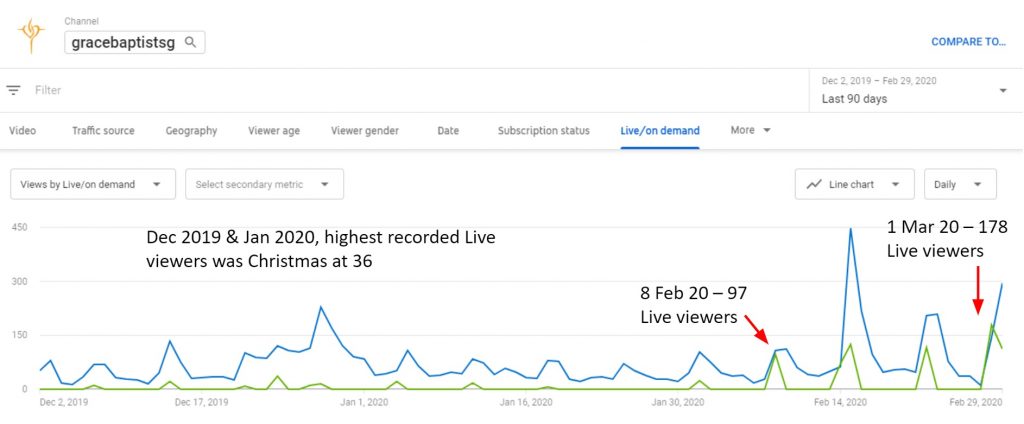Click the filter lines icon

click(14, 90)
